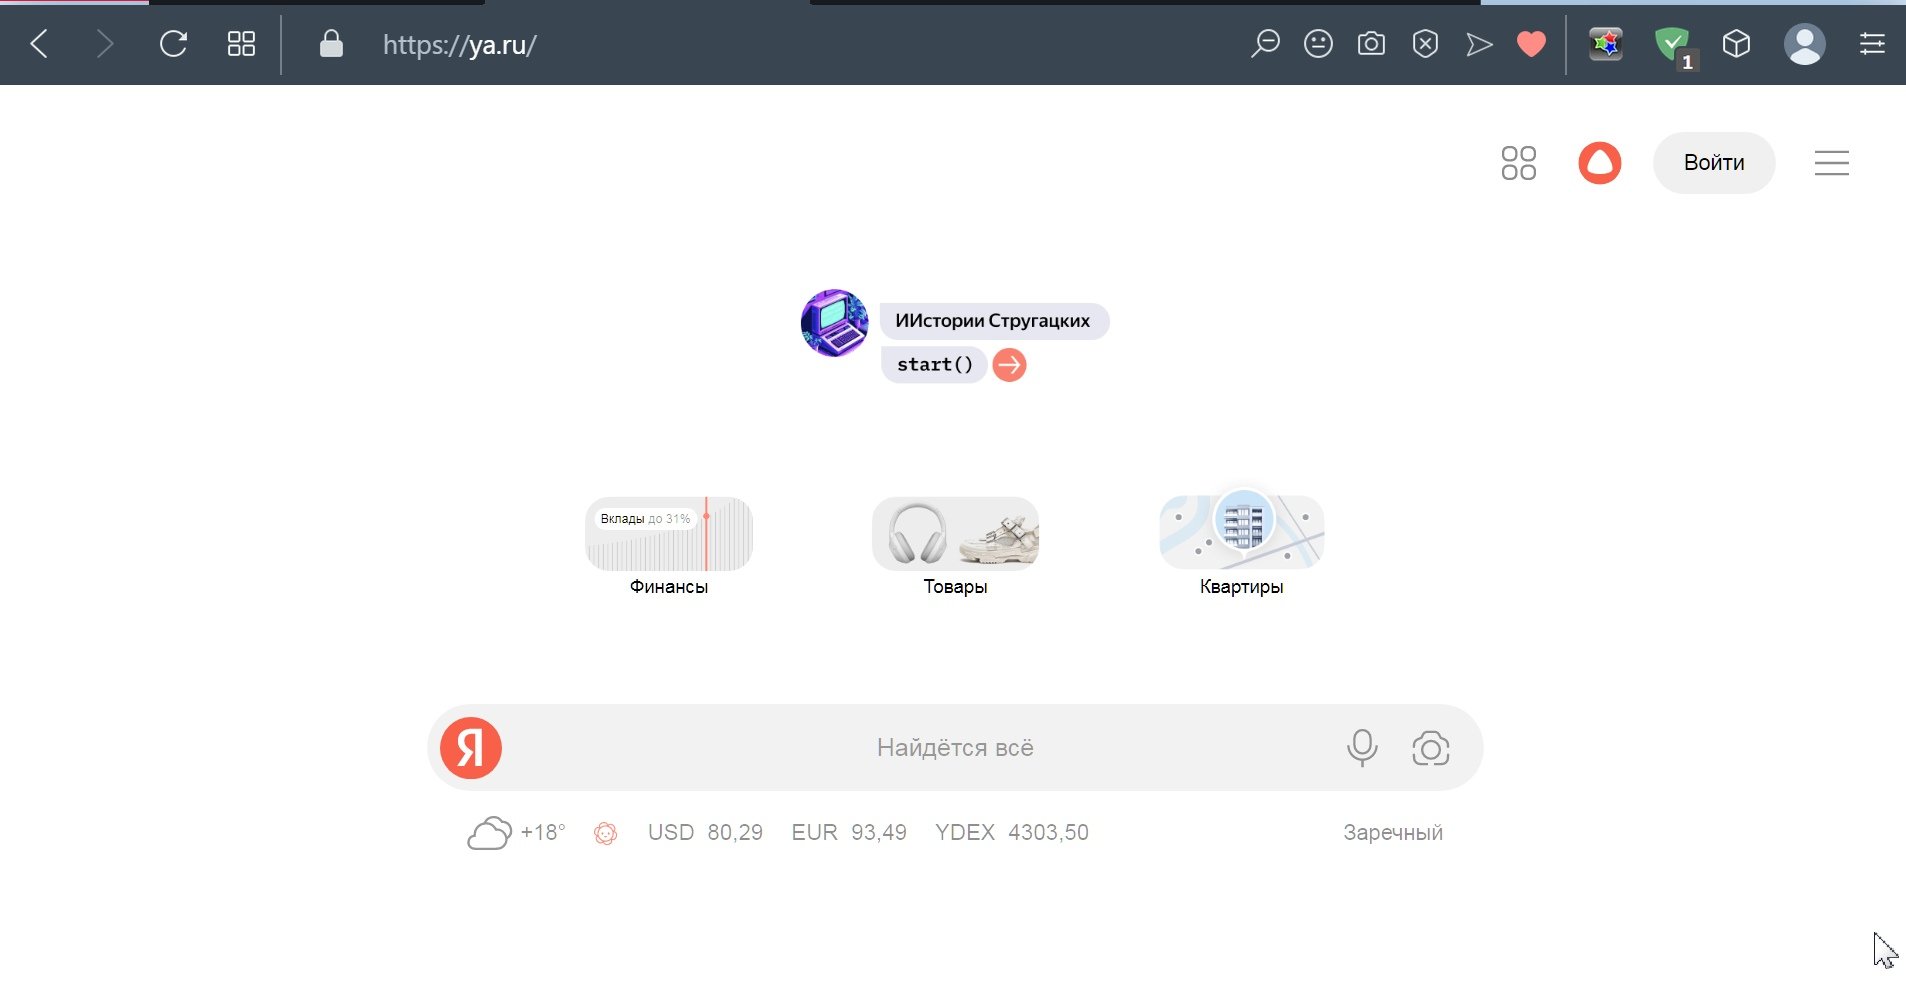
Task: Open bookmarks via the heart toolbar icon
Action: [1532, 44]
